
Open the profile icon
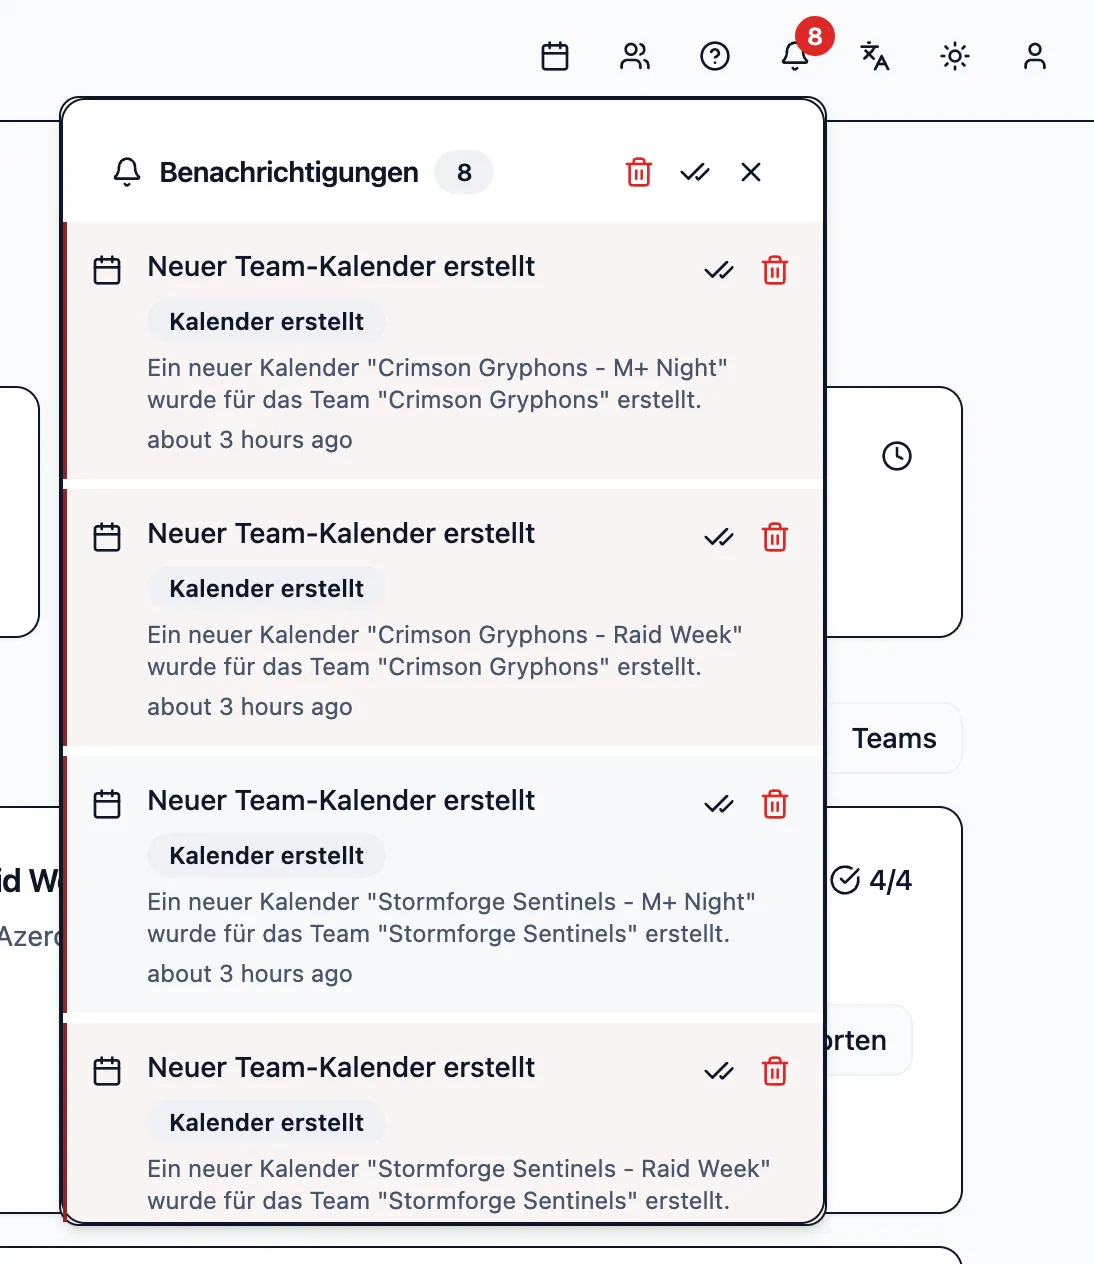pyautogui.click(x=1035, y=56)
